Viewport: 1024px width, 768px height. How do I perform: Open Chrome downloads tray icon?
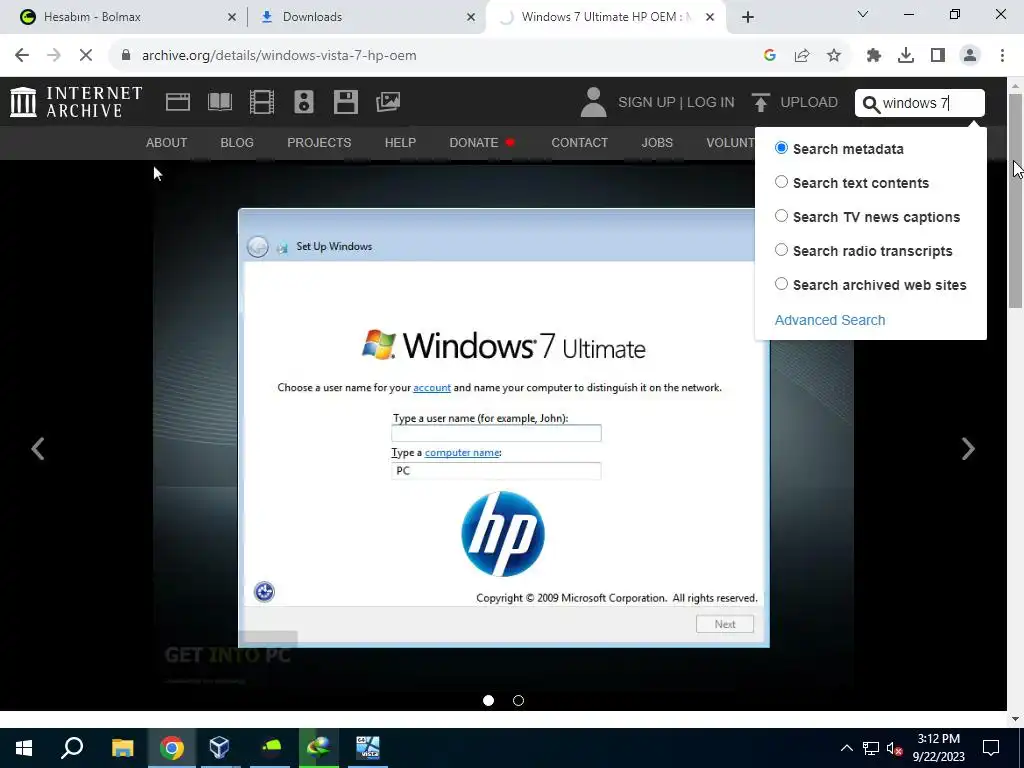pyautogui.click(x=906, y=56)
